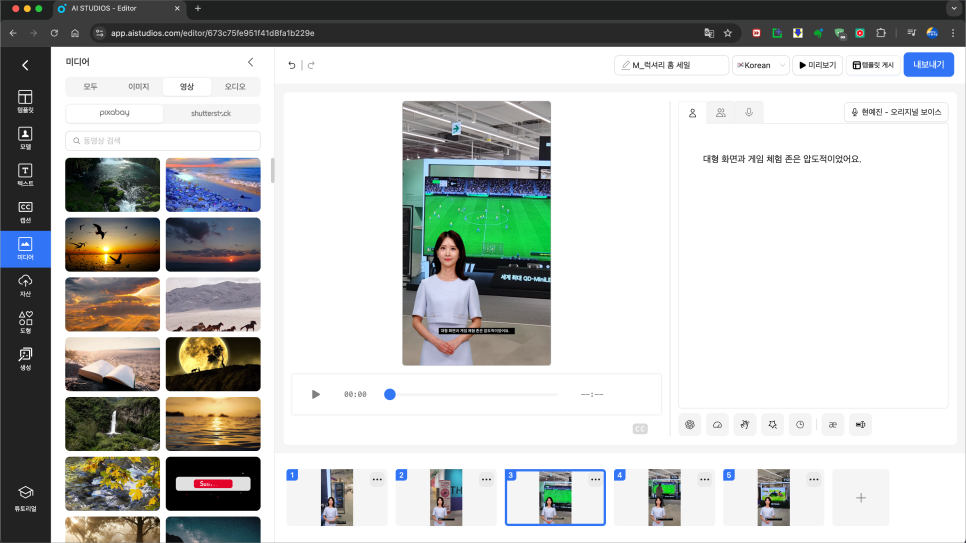Select the two-person conversation tab
966x543 pixels.
(x=721, y=113)
